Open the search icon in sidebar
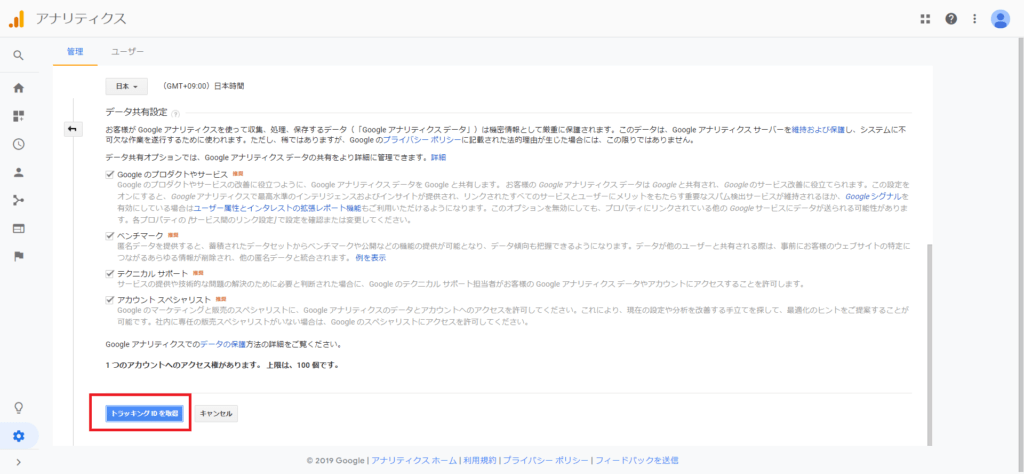The image size is (1024, 474). [18, 55]
